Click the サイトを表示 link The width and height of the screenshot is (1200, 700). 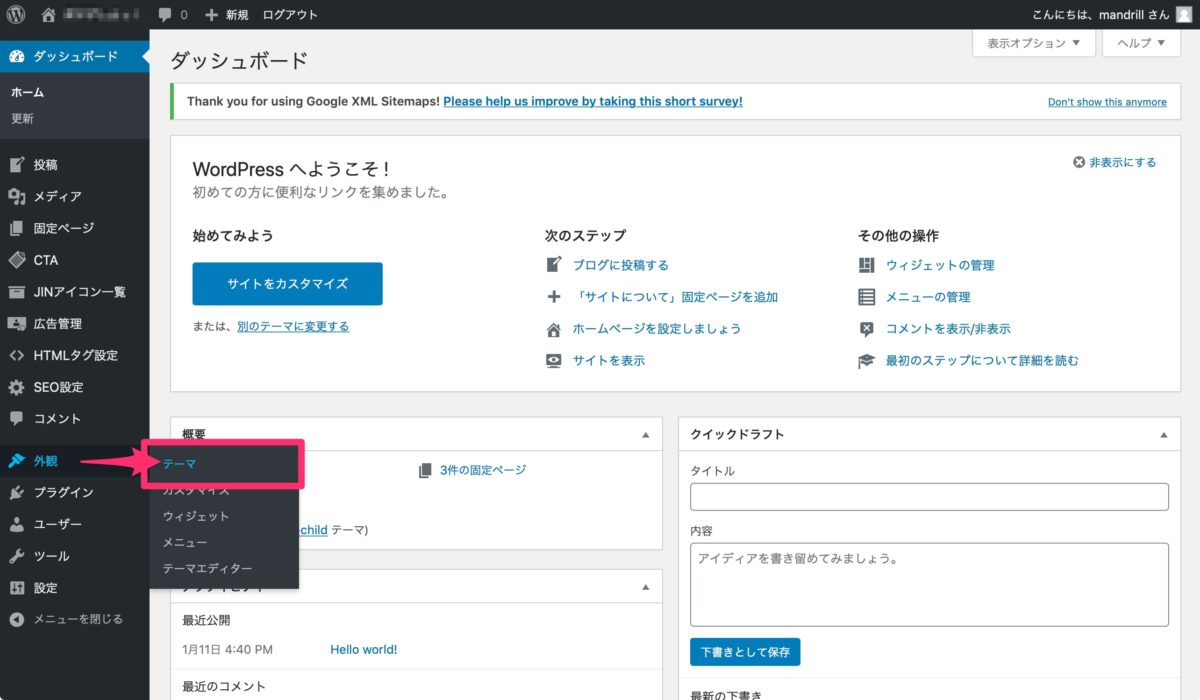coord(609,360)
